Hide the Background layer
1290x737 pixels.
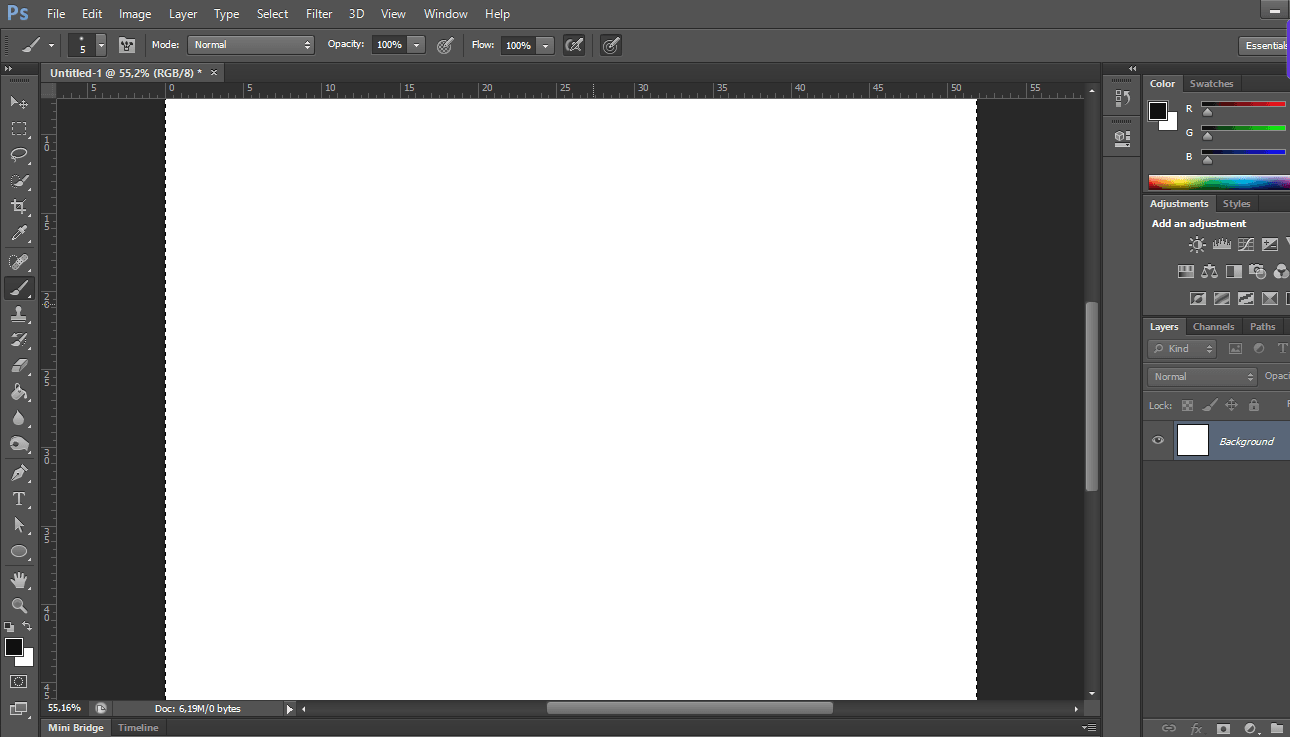click(1157, 440)
